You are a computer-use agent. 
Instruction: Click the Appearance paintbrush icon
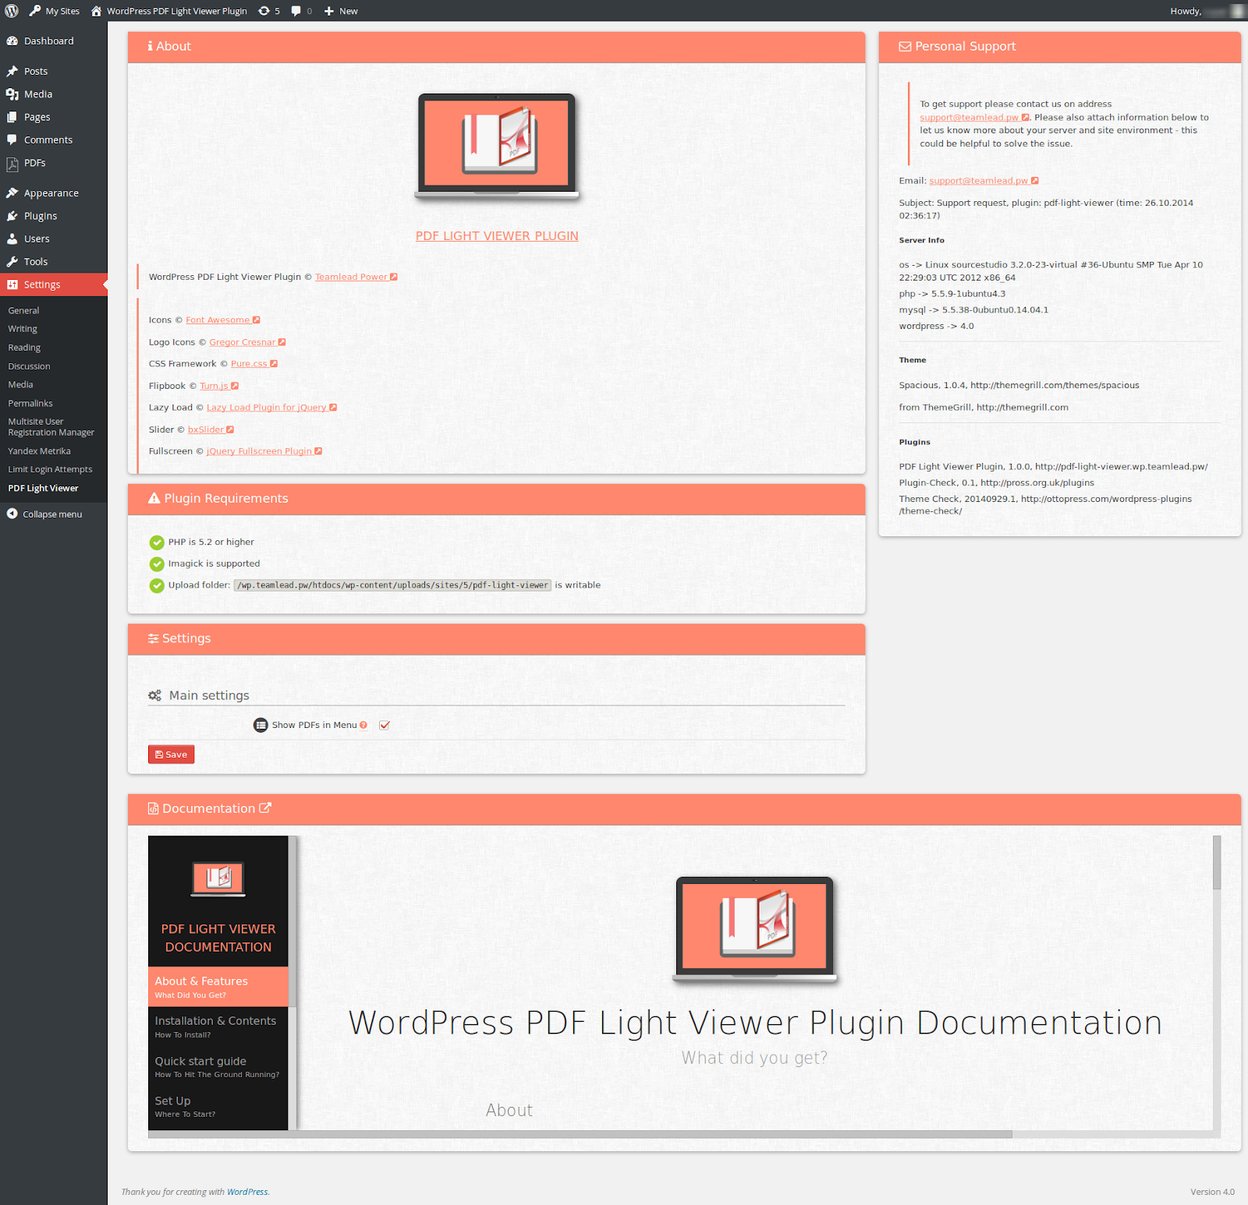click(12, 192)
